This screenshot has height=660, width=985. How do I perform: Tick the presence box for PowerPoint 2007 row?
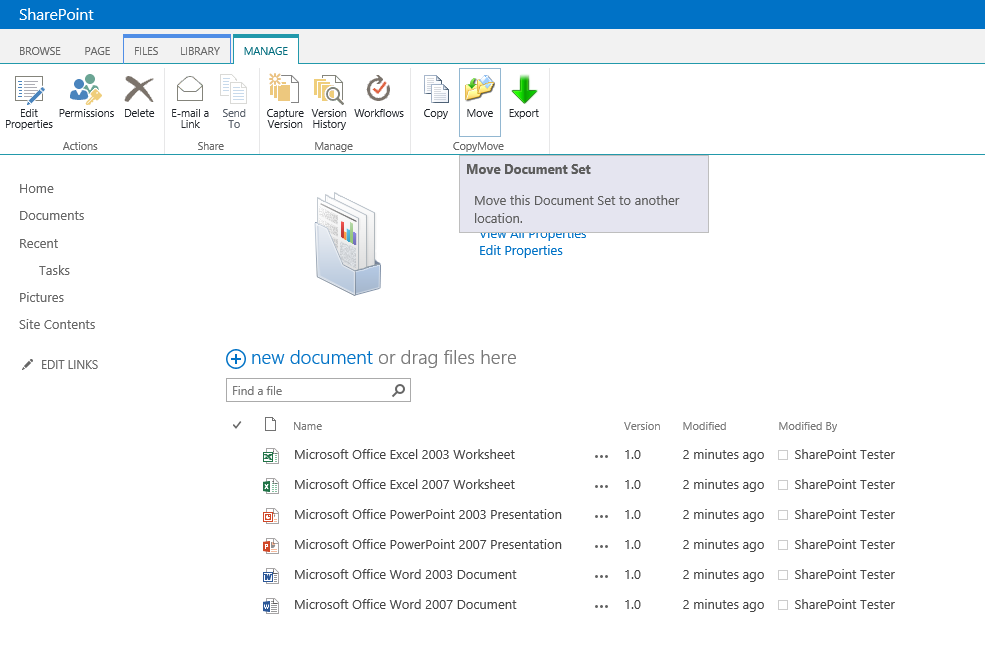[783, 545]
